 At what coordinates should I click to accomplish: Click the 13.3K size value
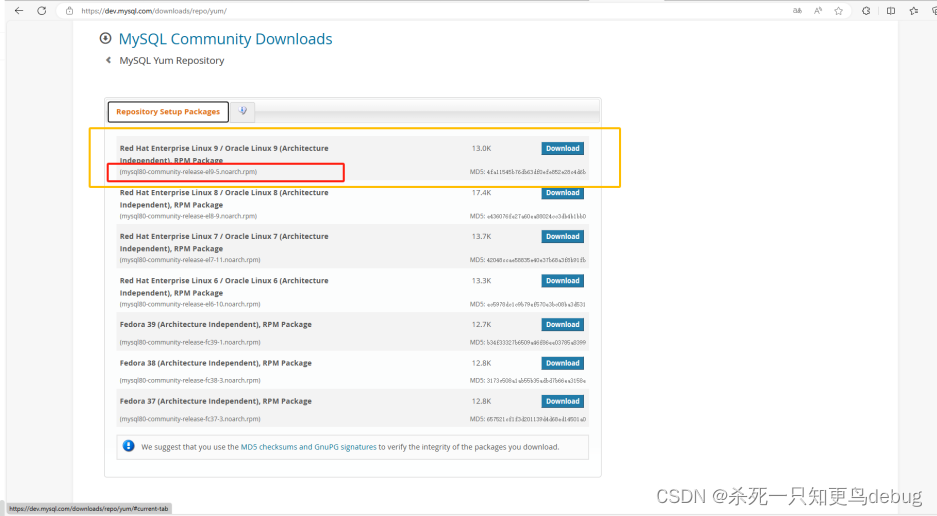[481, 280]
